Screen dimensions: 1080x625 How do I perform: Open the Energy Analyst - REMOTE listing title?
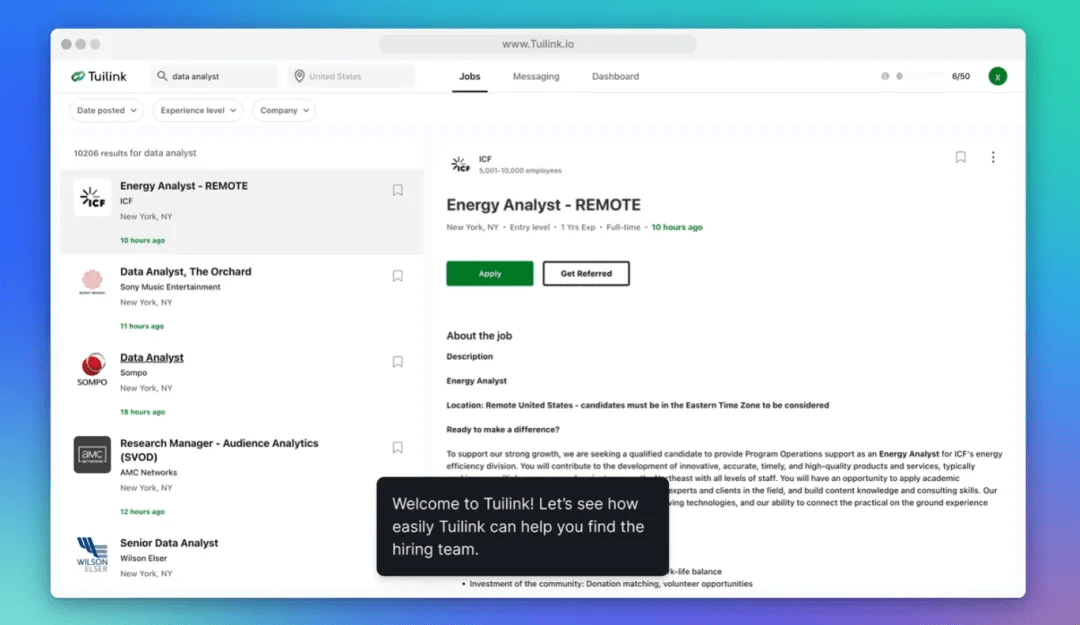[x=184, y=186]
